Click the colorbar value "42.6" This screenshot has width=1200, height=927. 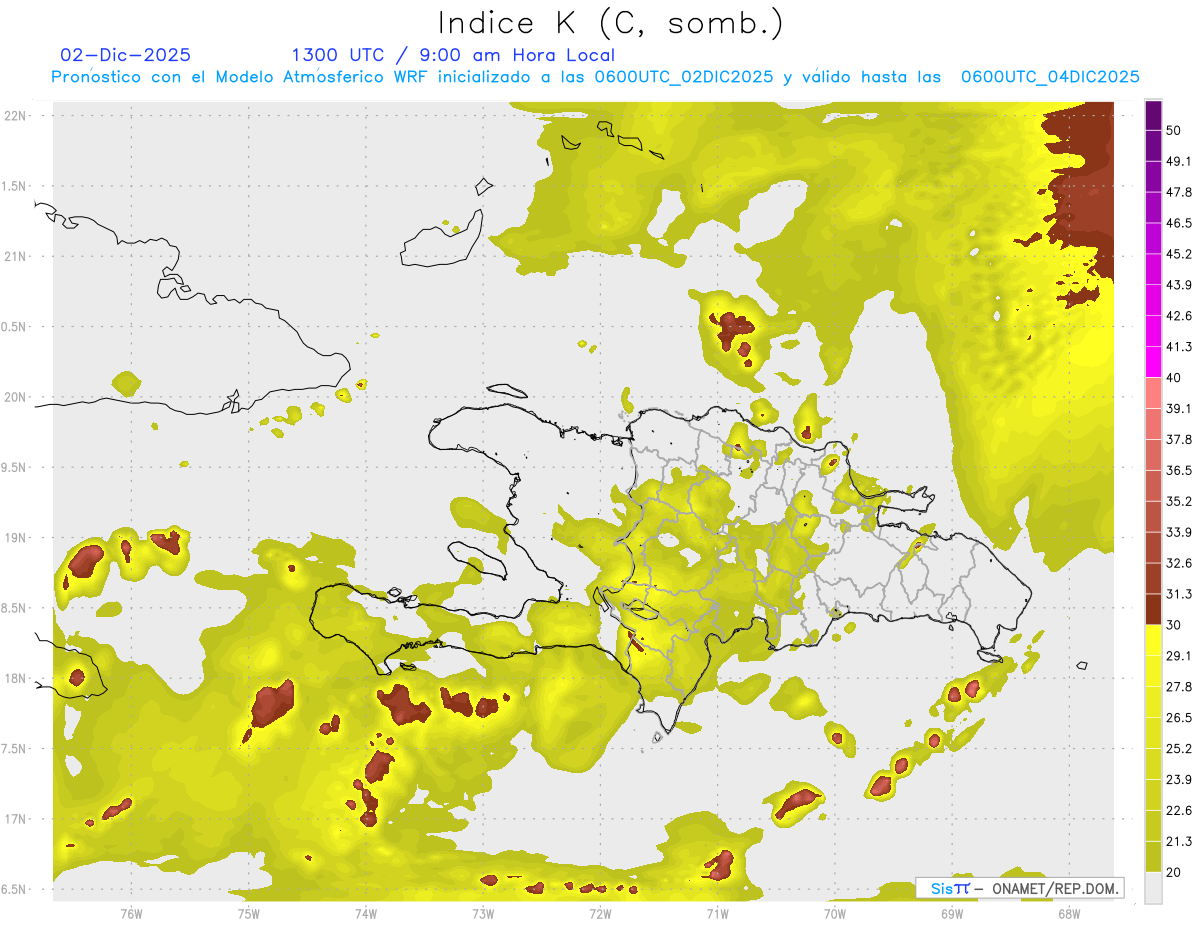(x=1180, y=316)
